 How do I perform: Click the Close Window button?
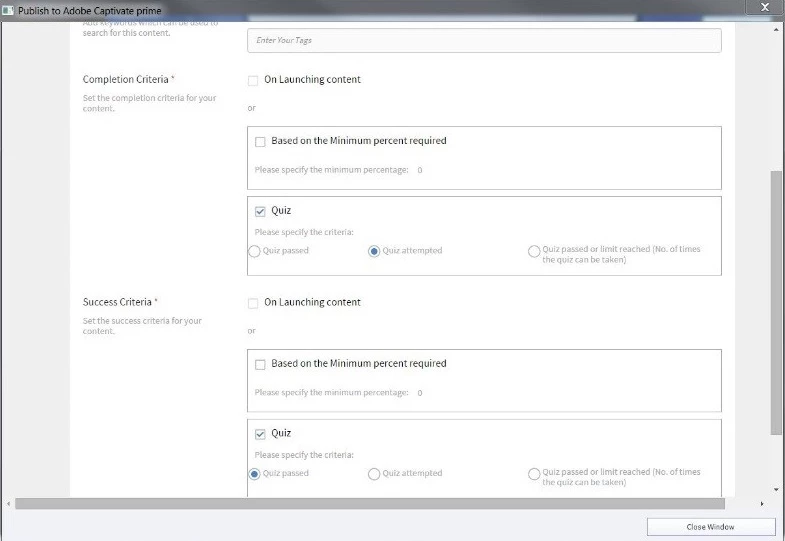click(711, 527)
